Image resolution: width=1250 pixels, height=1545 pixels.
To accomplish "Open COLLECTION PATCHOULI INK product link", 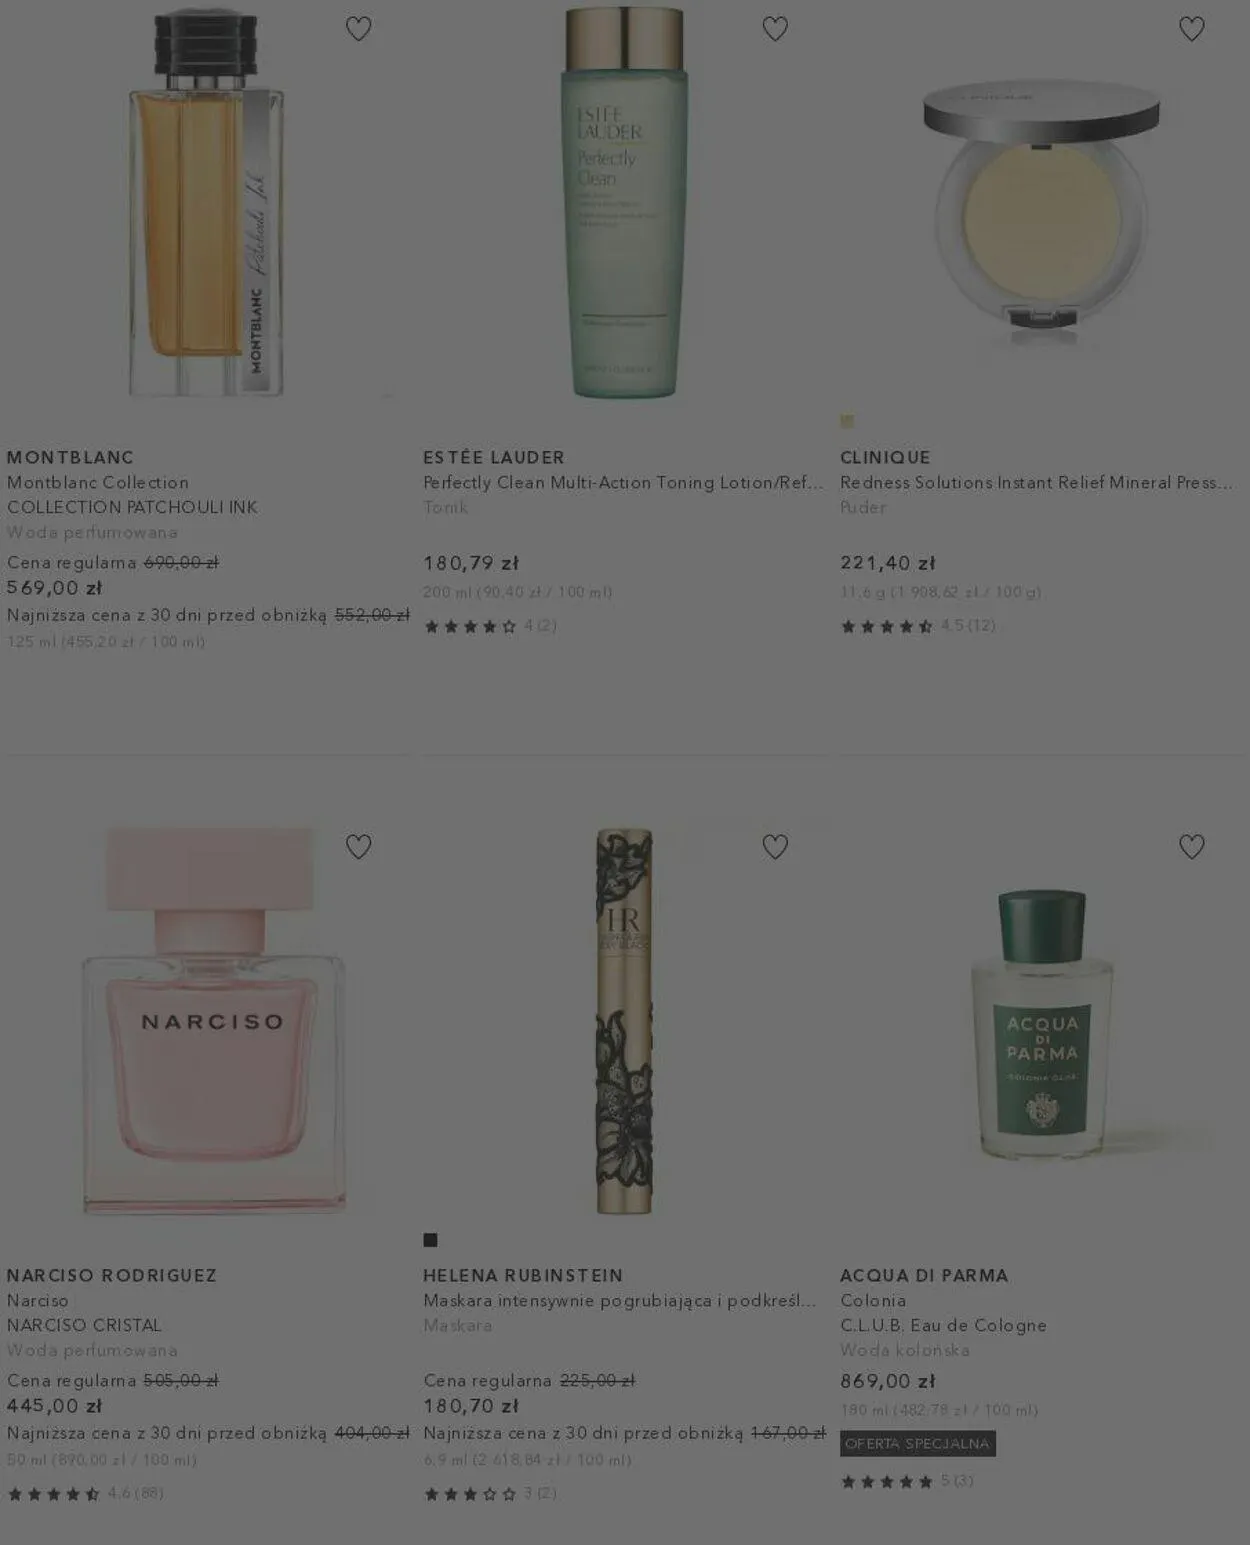I will tap(132, 507).
